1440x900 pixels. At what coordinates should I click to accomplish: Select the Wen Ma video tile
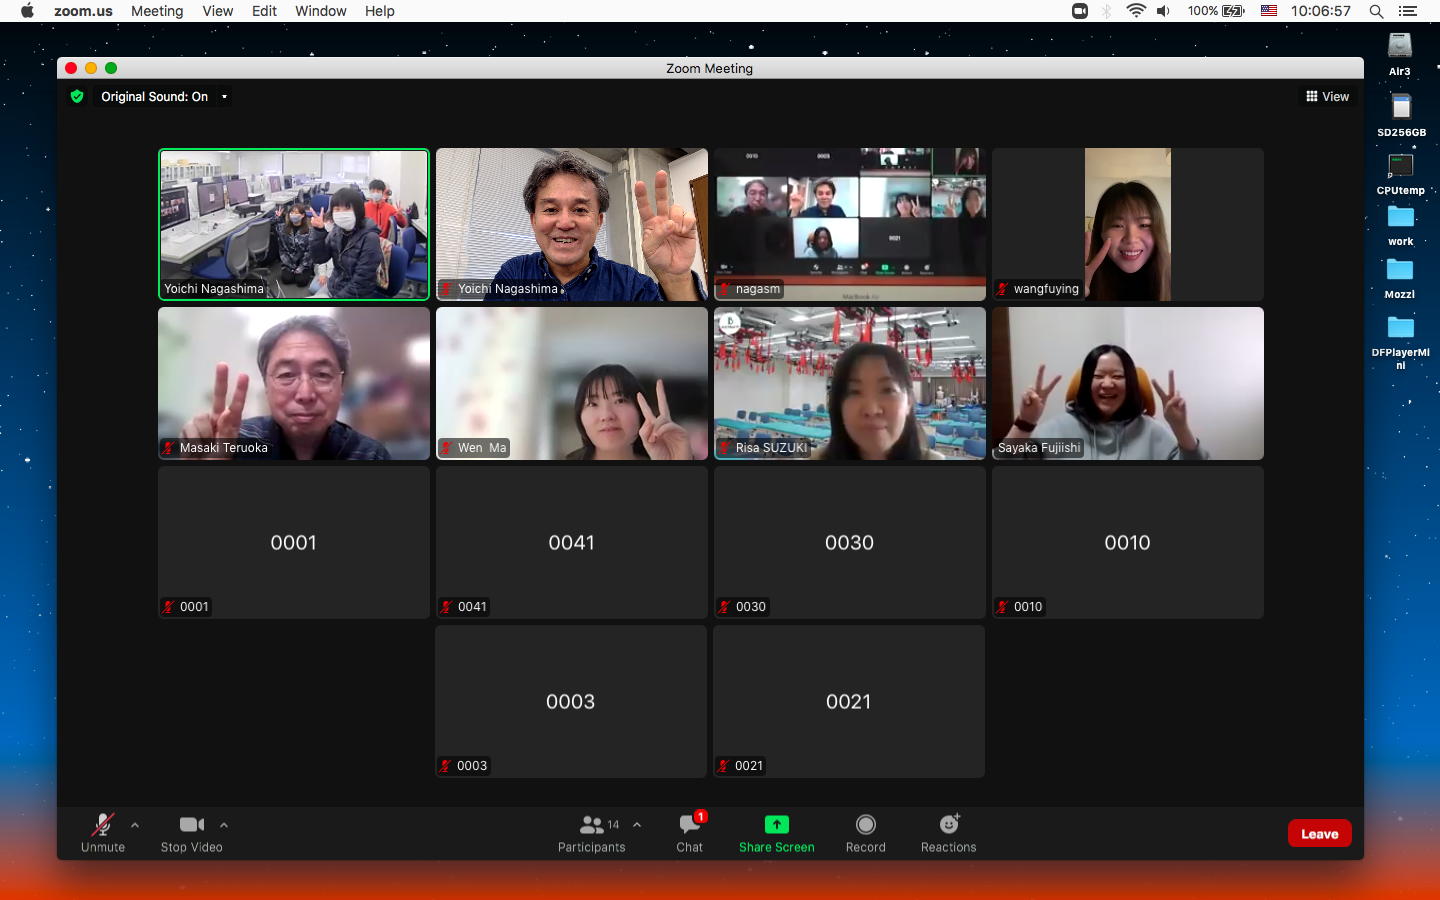(x=572, y=383)
